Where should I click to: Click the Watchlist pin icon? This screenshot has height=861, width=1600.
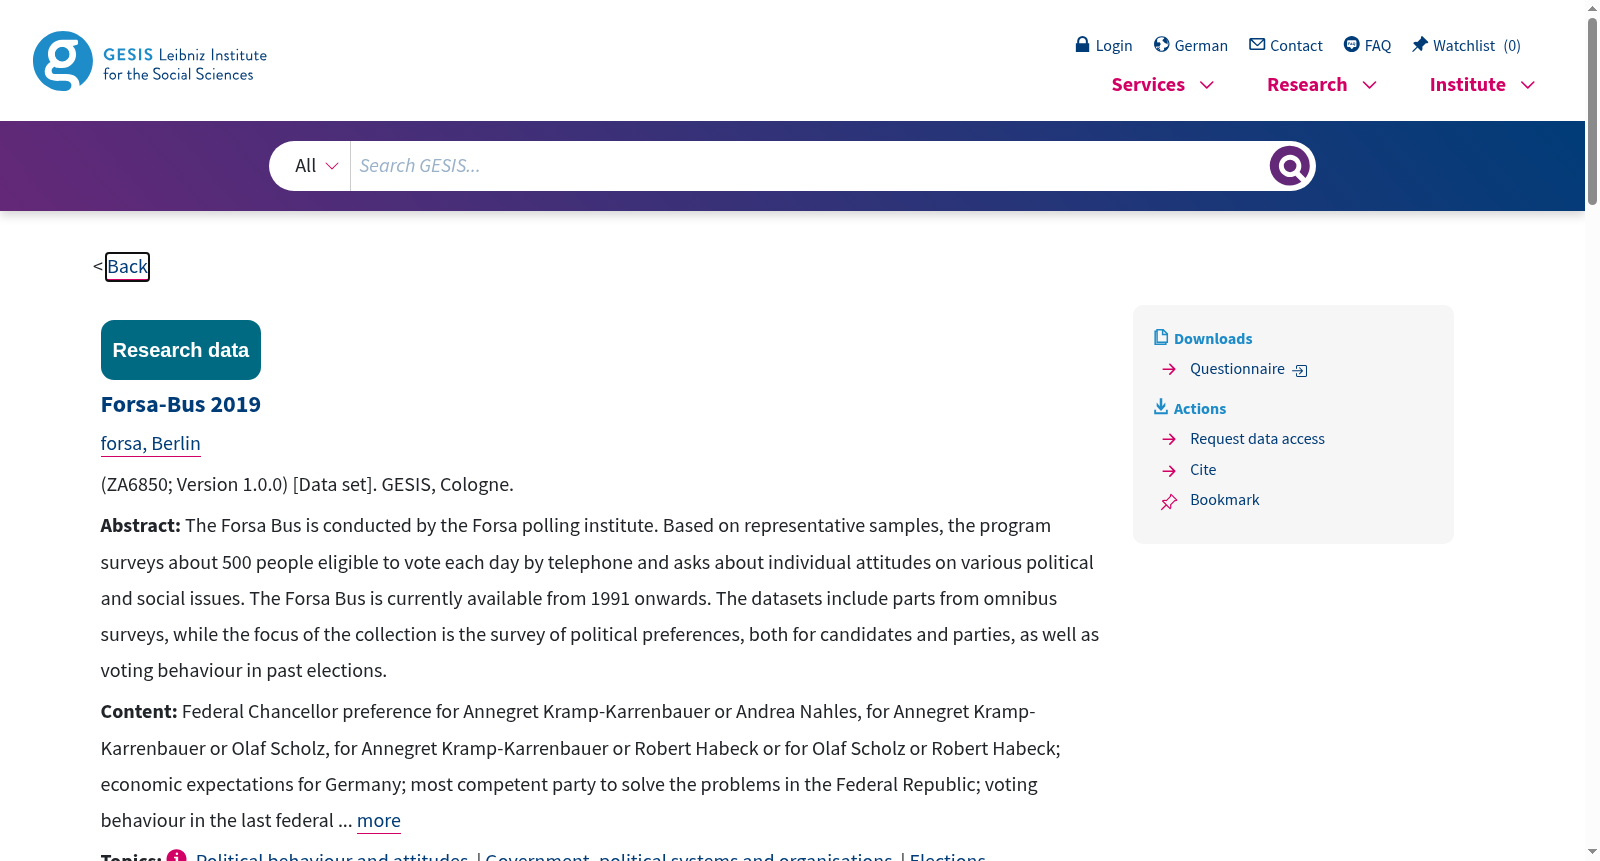(x=1419, y=44)
